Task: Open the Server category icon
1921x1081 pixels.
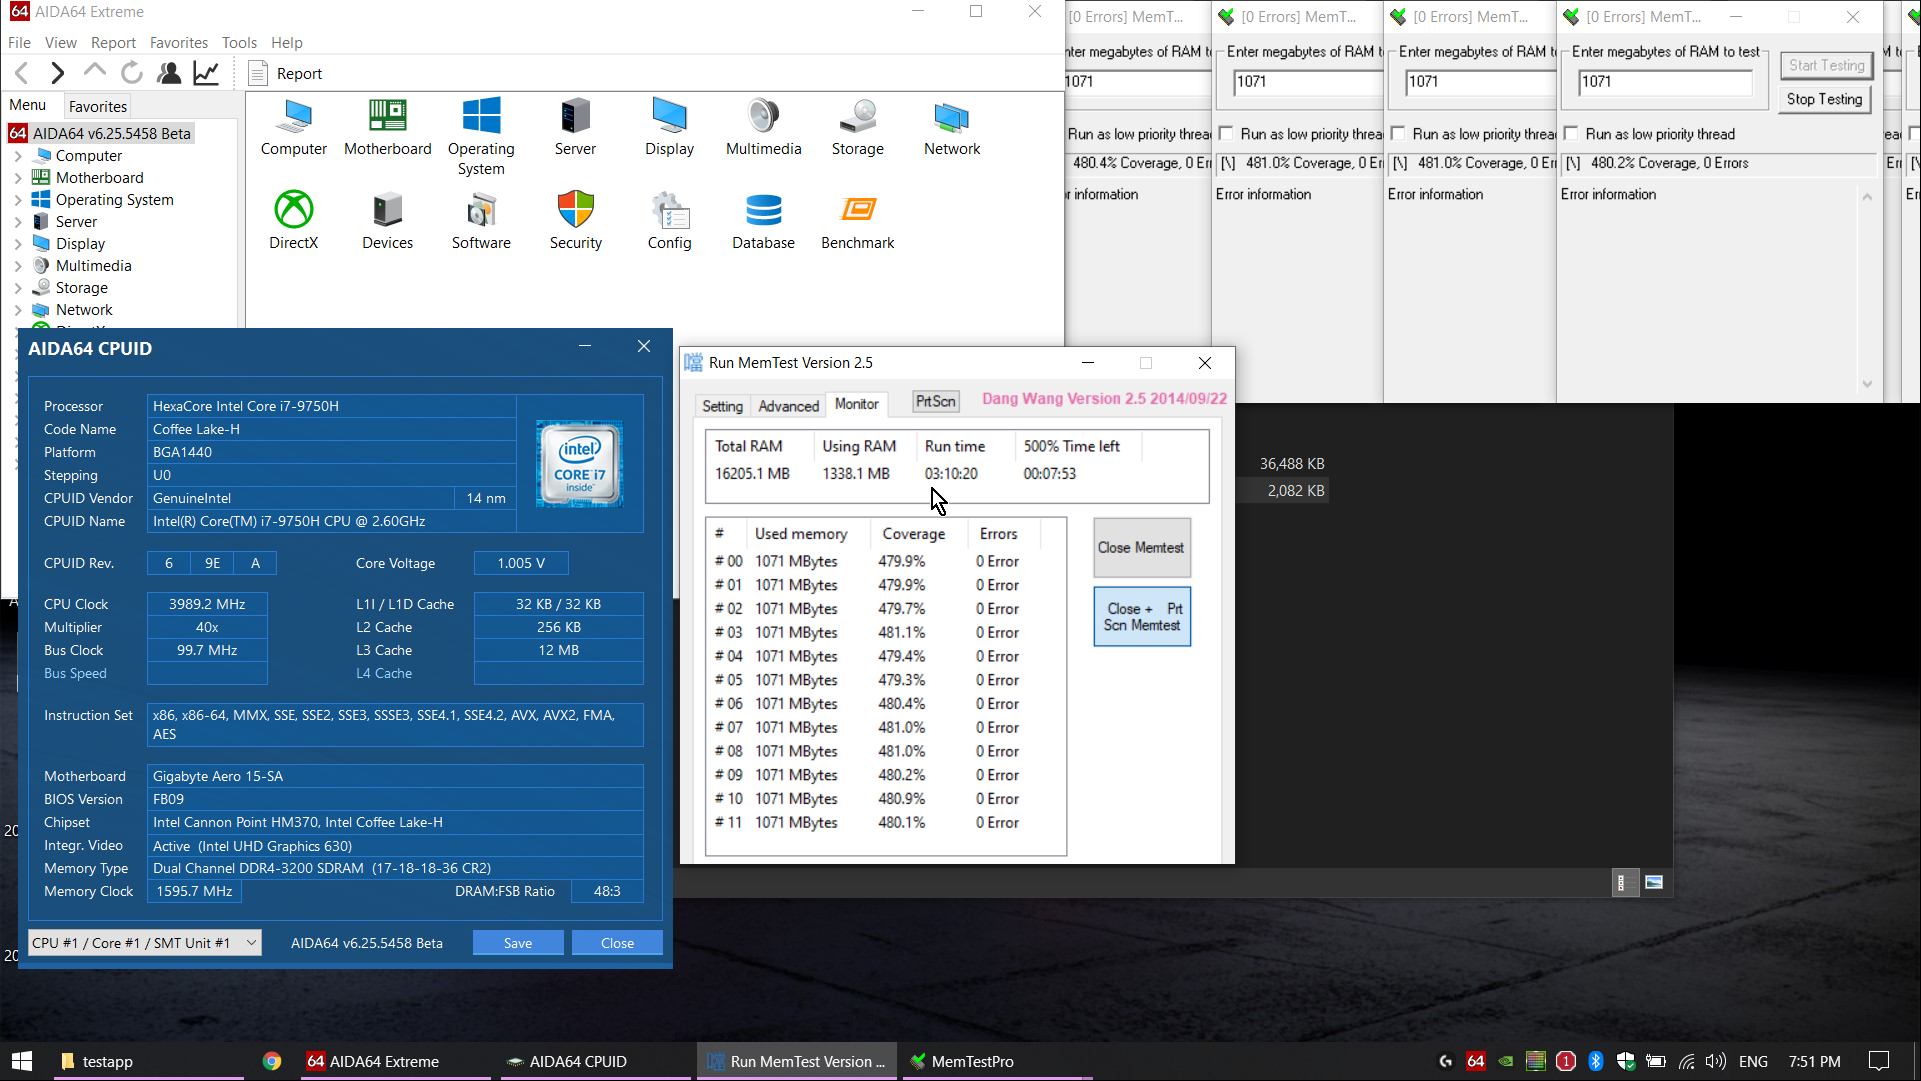Action: coord(575,128)
